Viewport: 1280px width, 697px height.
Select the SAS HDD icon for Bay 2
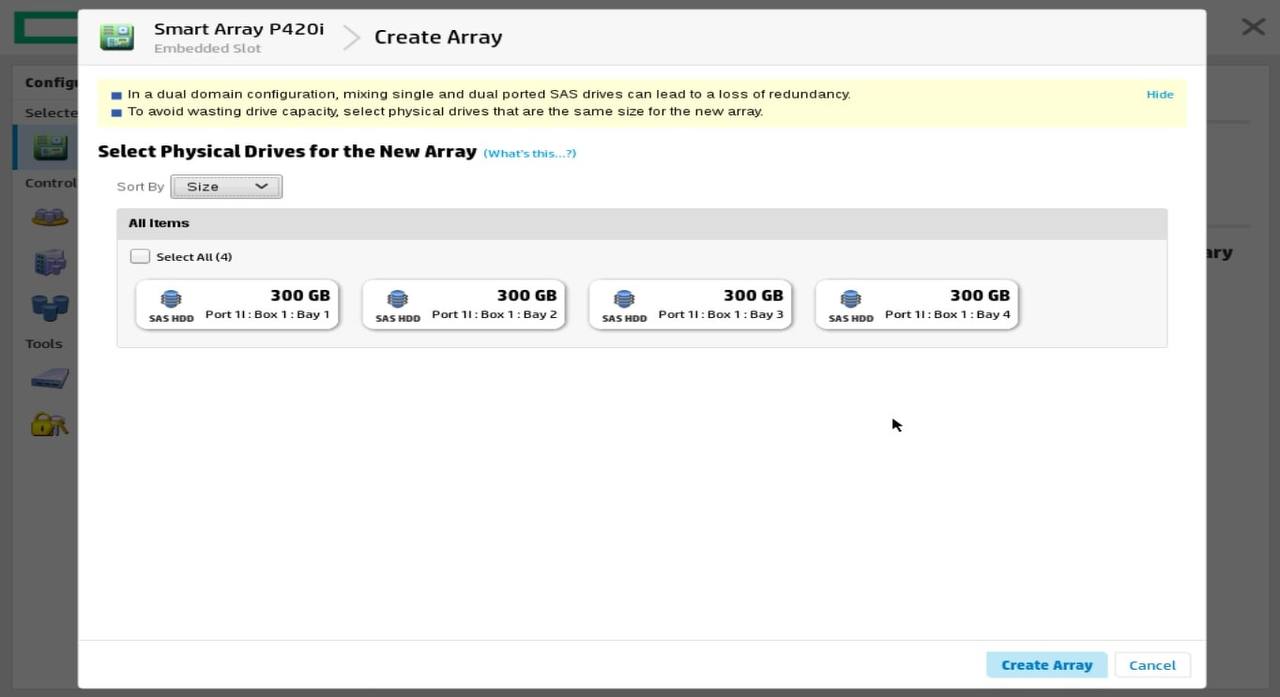tap(397, 299)
